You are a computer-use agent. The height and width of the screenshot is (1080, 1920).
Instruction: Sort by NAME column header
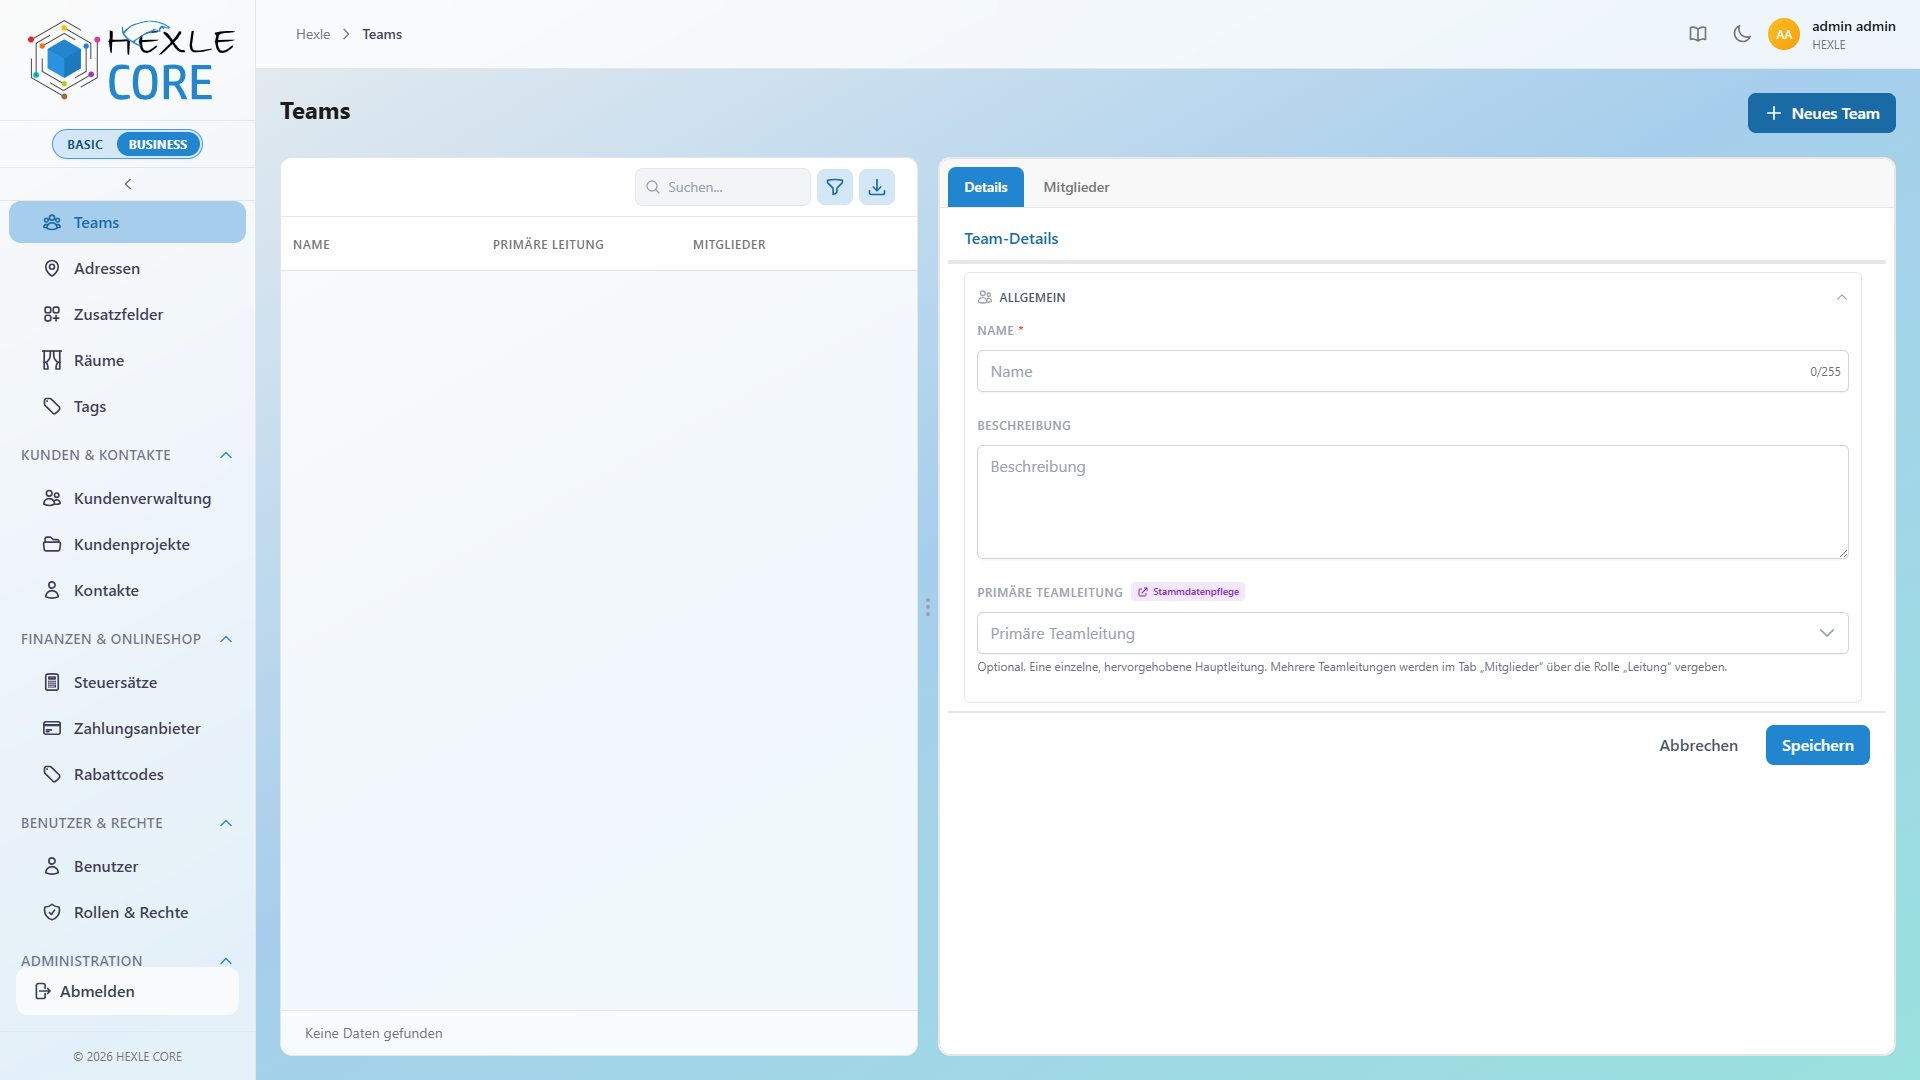[x=311, y=245]
